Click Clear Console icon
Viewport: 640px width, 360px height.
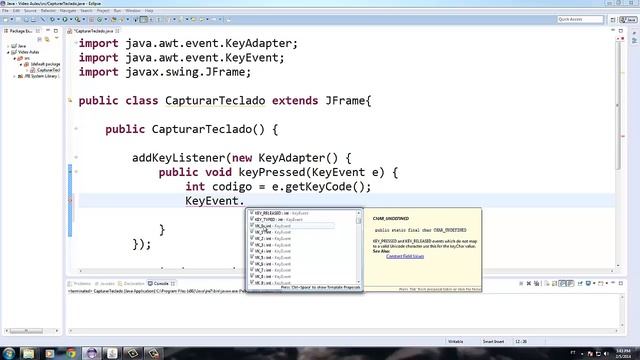[x=547, y=283]
